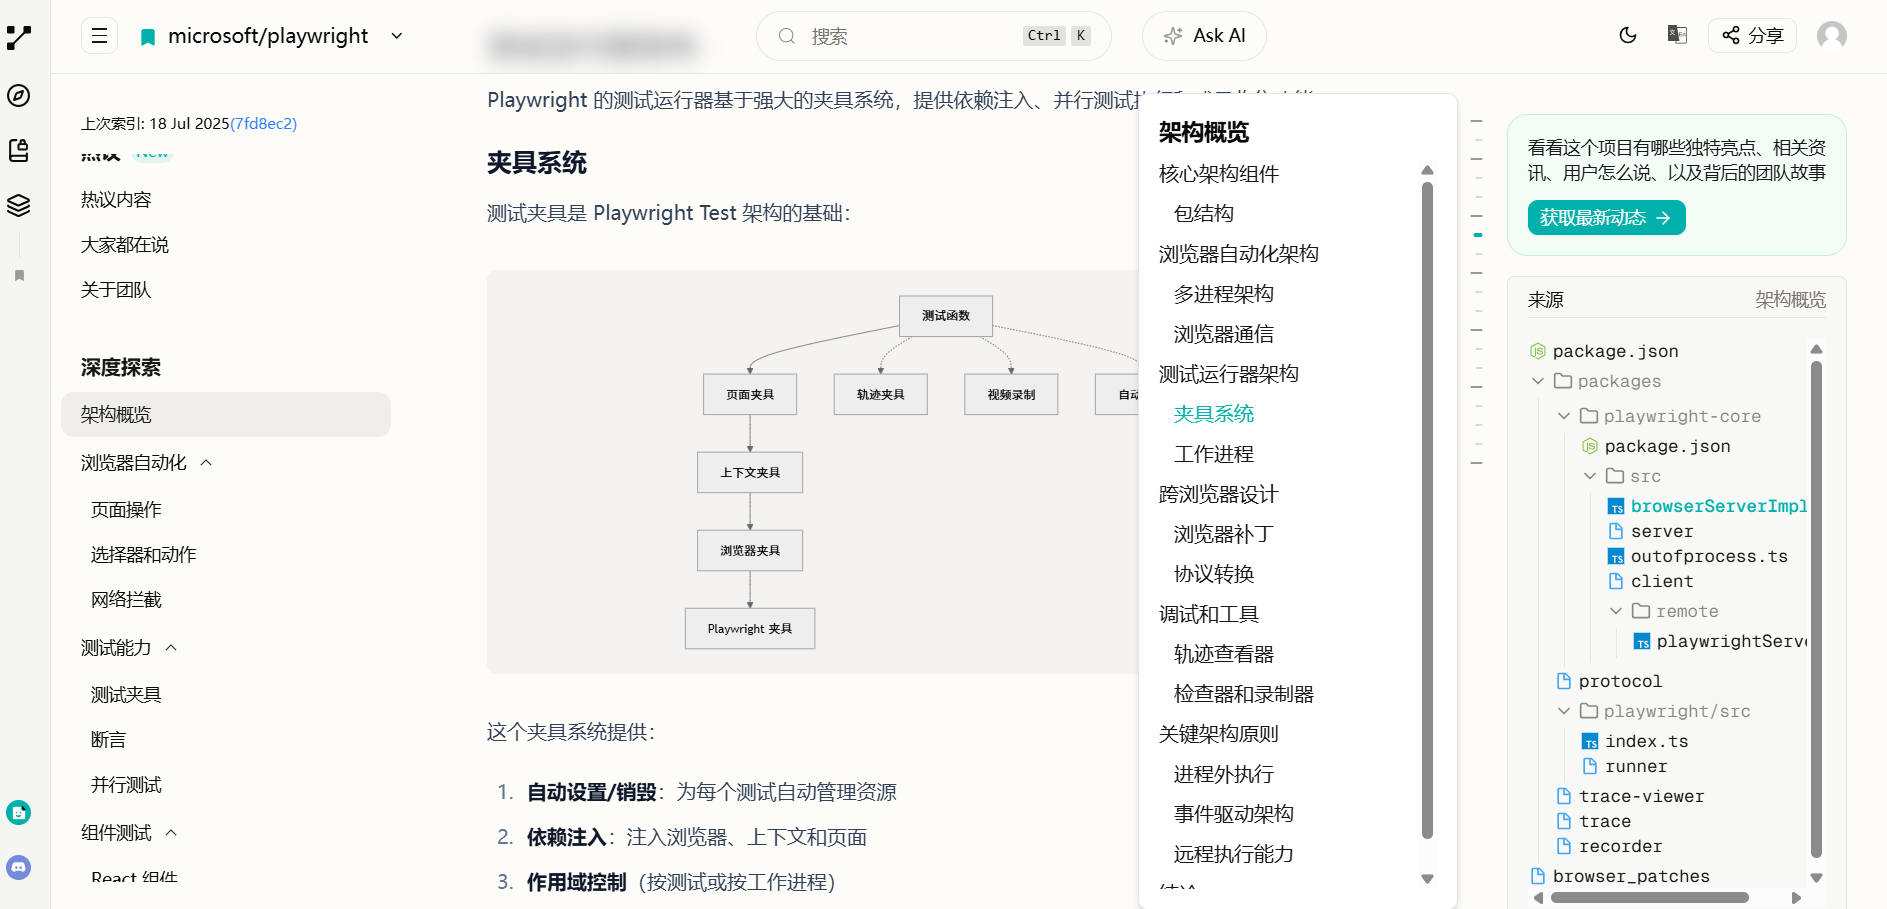
Task: Click the logo icon in the left rail
Action: (x=19, y=38)
